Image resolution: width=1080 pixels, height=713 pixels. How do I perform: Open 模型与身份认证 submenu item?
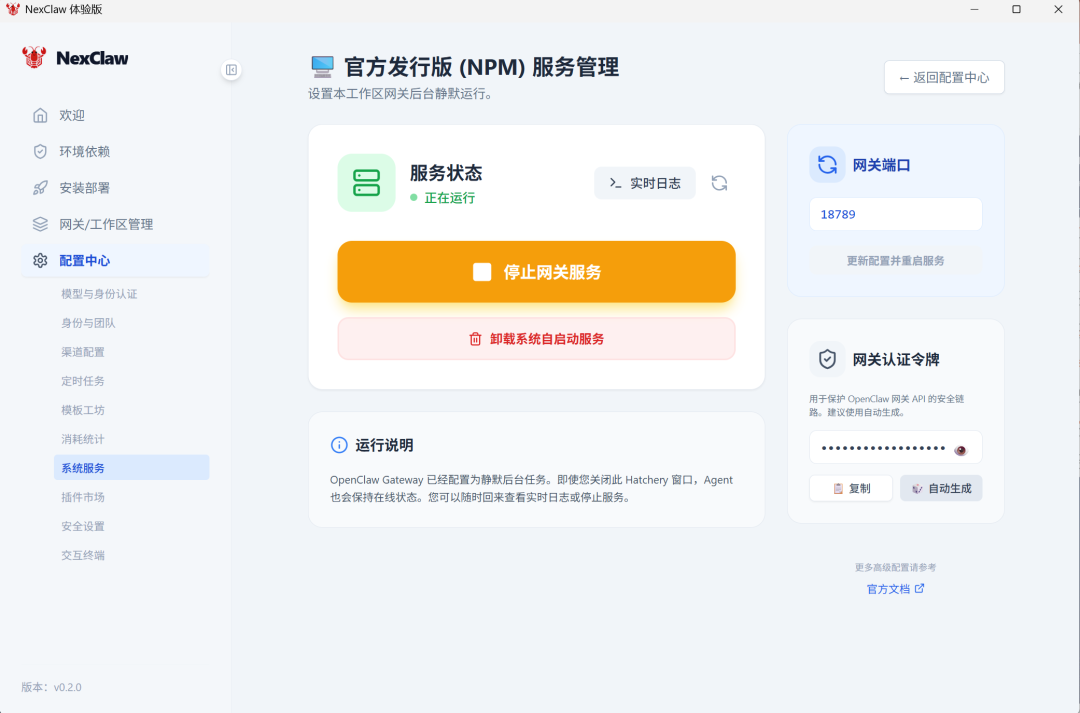[132, 294]
